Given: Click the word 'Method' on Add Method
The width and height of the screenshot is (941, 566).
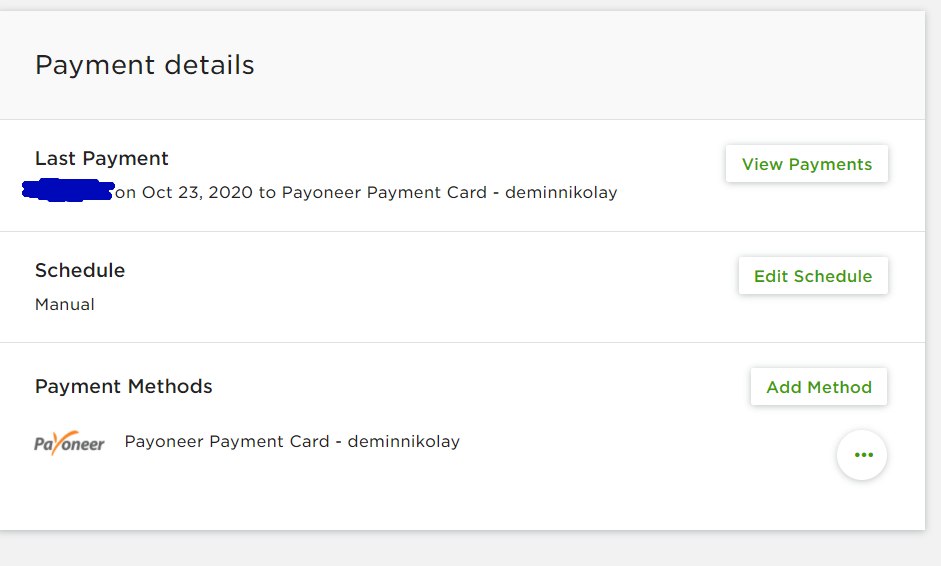Looking at the screenshot, I should 840,388.
